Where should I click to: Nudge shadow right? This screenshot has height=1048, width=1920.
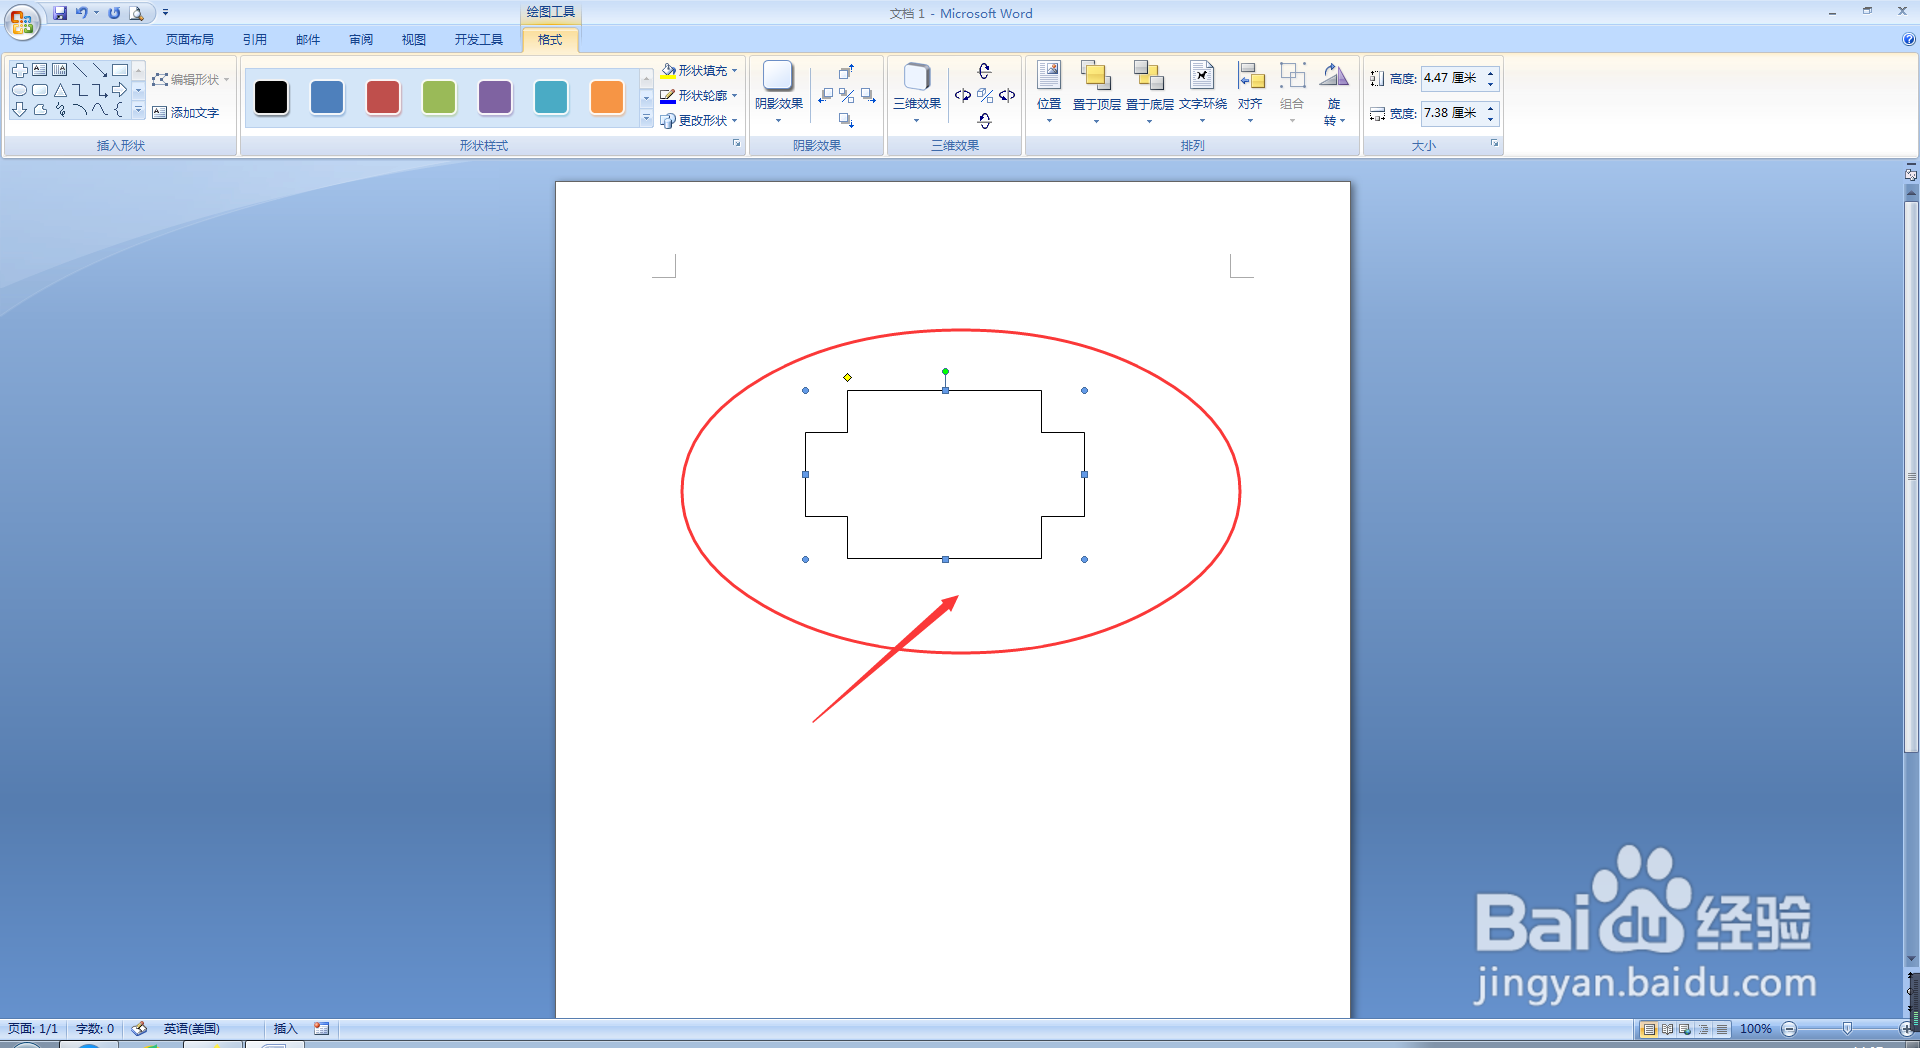click(x=868, y=96)
